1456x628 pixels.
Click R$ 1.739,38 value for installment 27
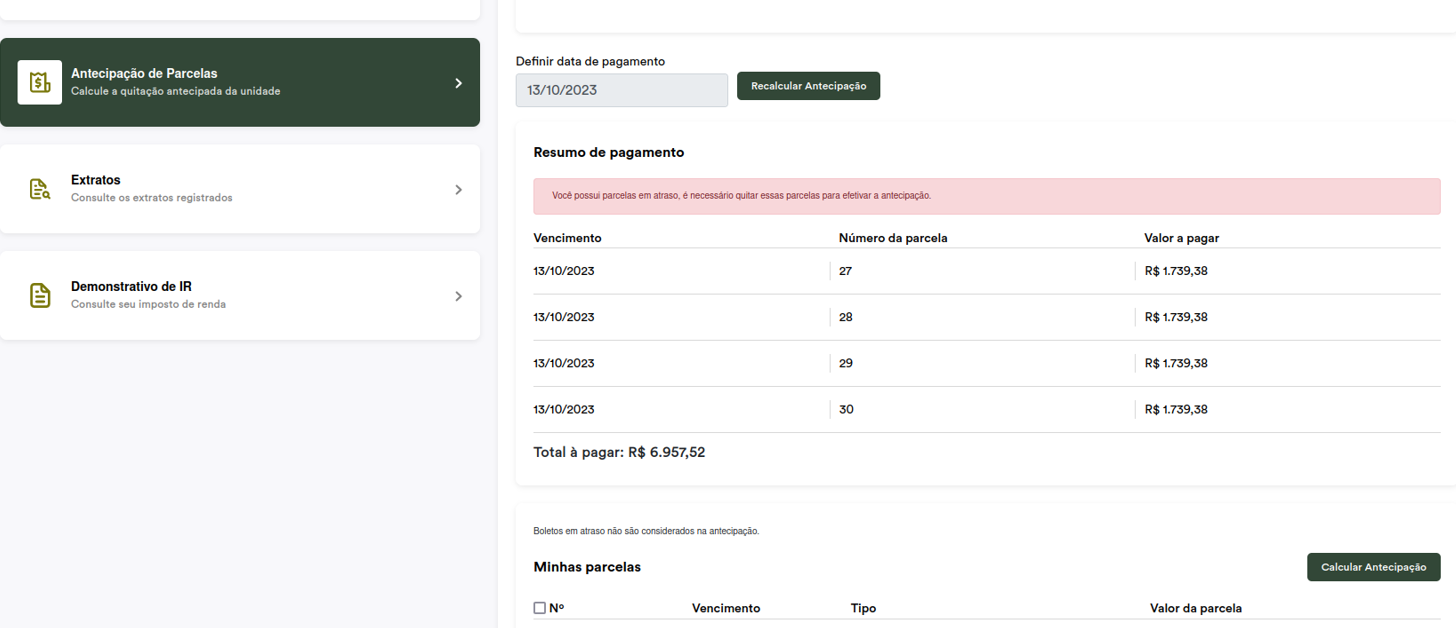click(1176, 271)
